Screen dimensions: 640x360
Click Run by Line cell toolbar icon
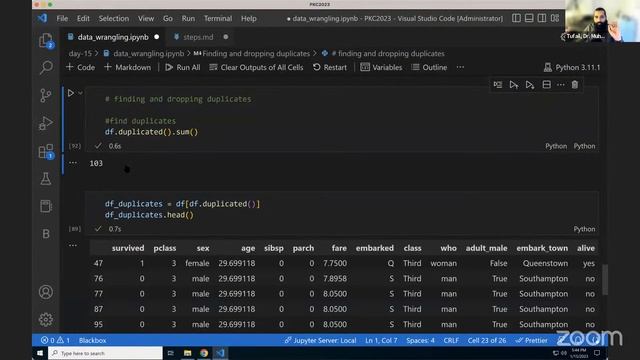[x=498, y=85]
